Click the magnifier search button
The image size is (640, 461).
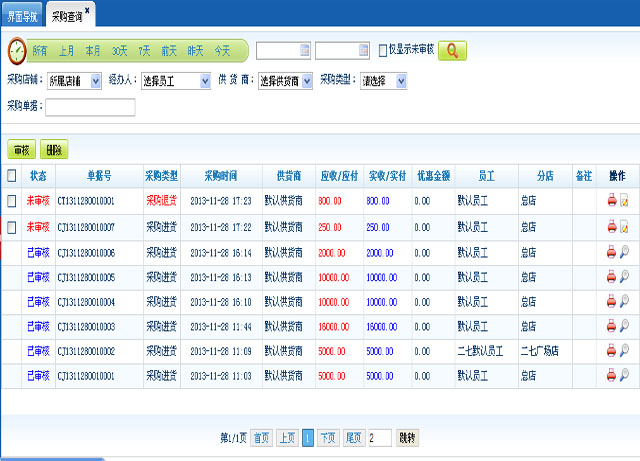click(452, 50)
